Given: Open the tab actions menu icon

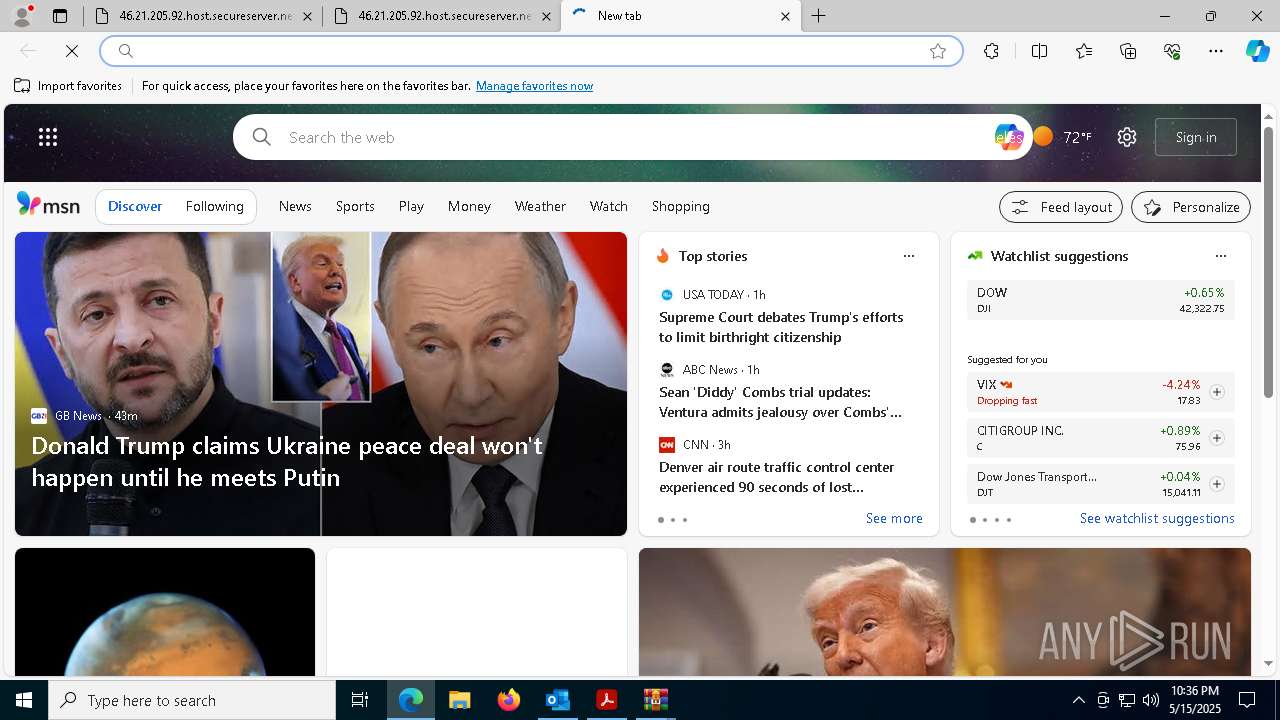Looking at the screenshot, I should pos(60,16).
